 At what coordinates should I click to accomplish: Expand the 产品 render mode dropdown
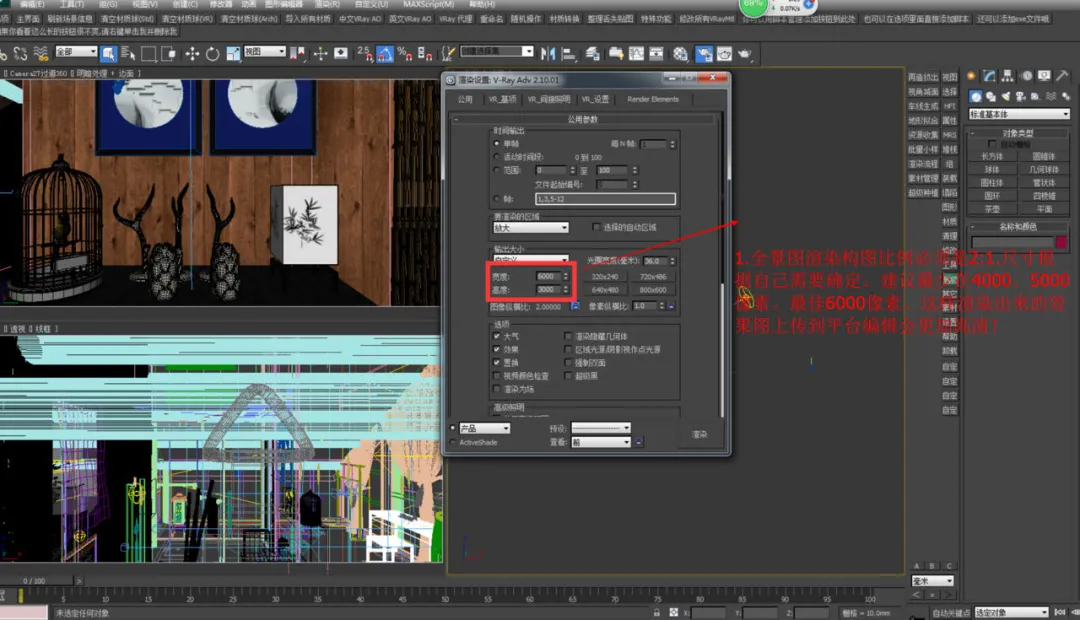(x=484, y=428)
